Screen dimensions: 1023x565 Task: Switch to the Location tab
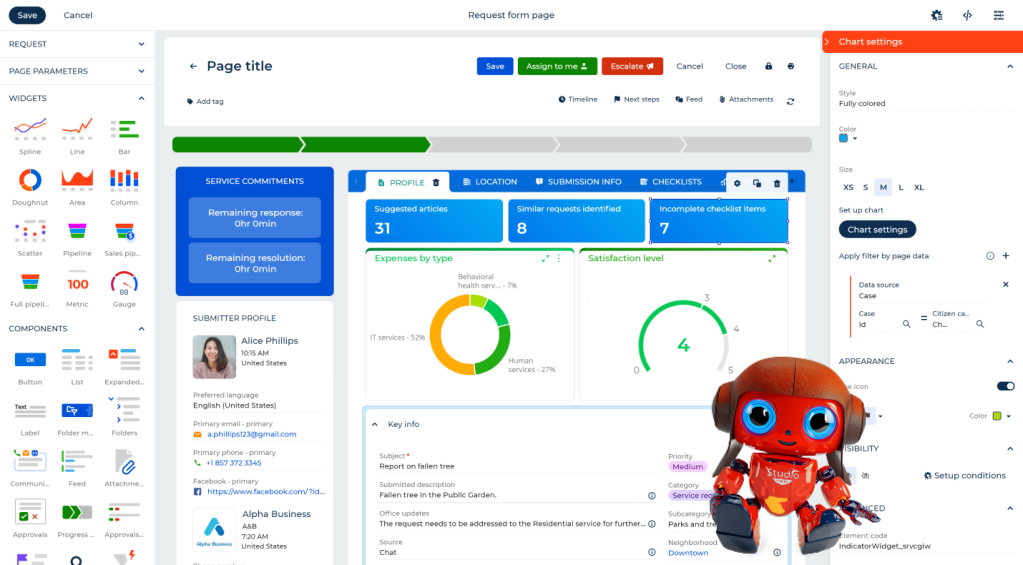pos(490,182)
